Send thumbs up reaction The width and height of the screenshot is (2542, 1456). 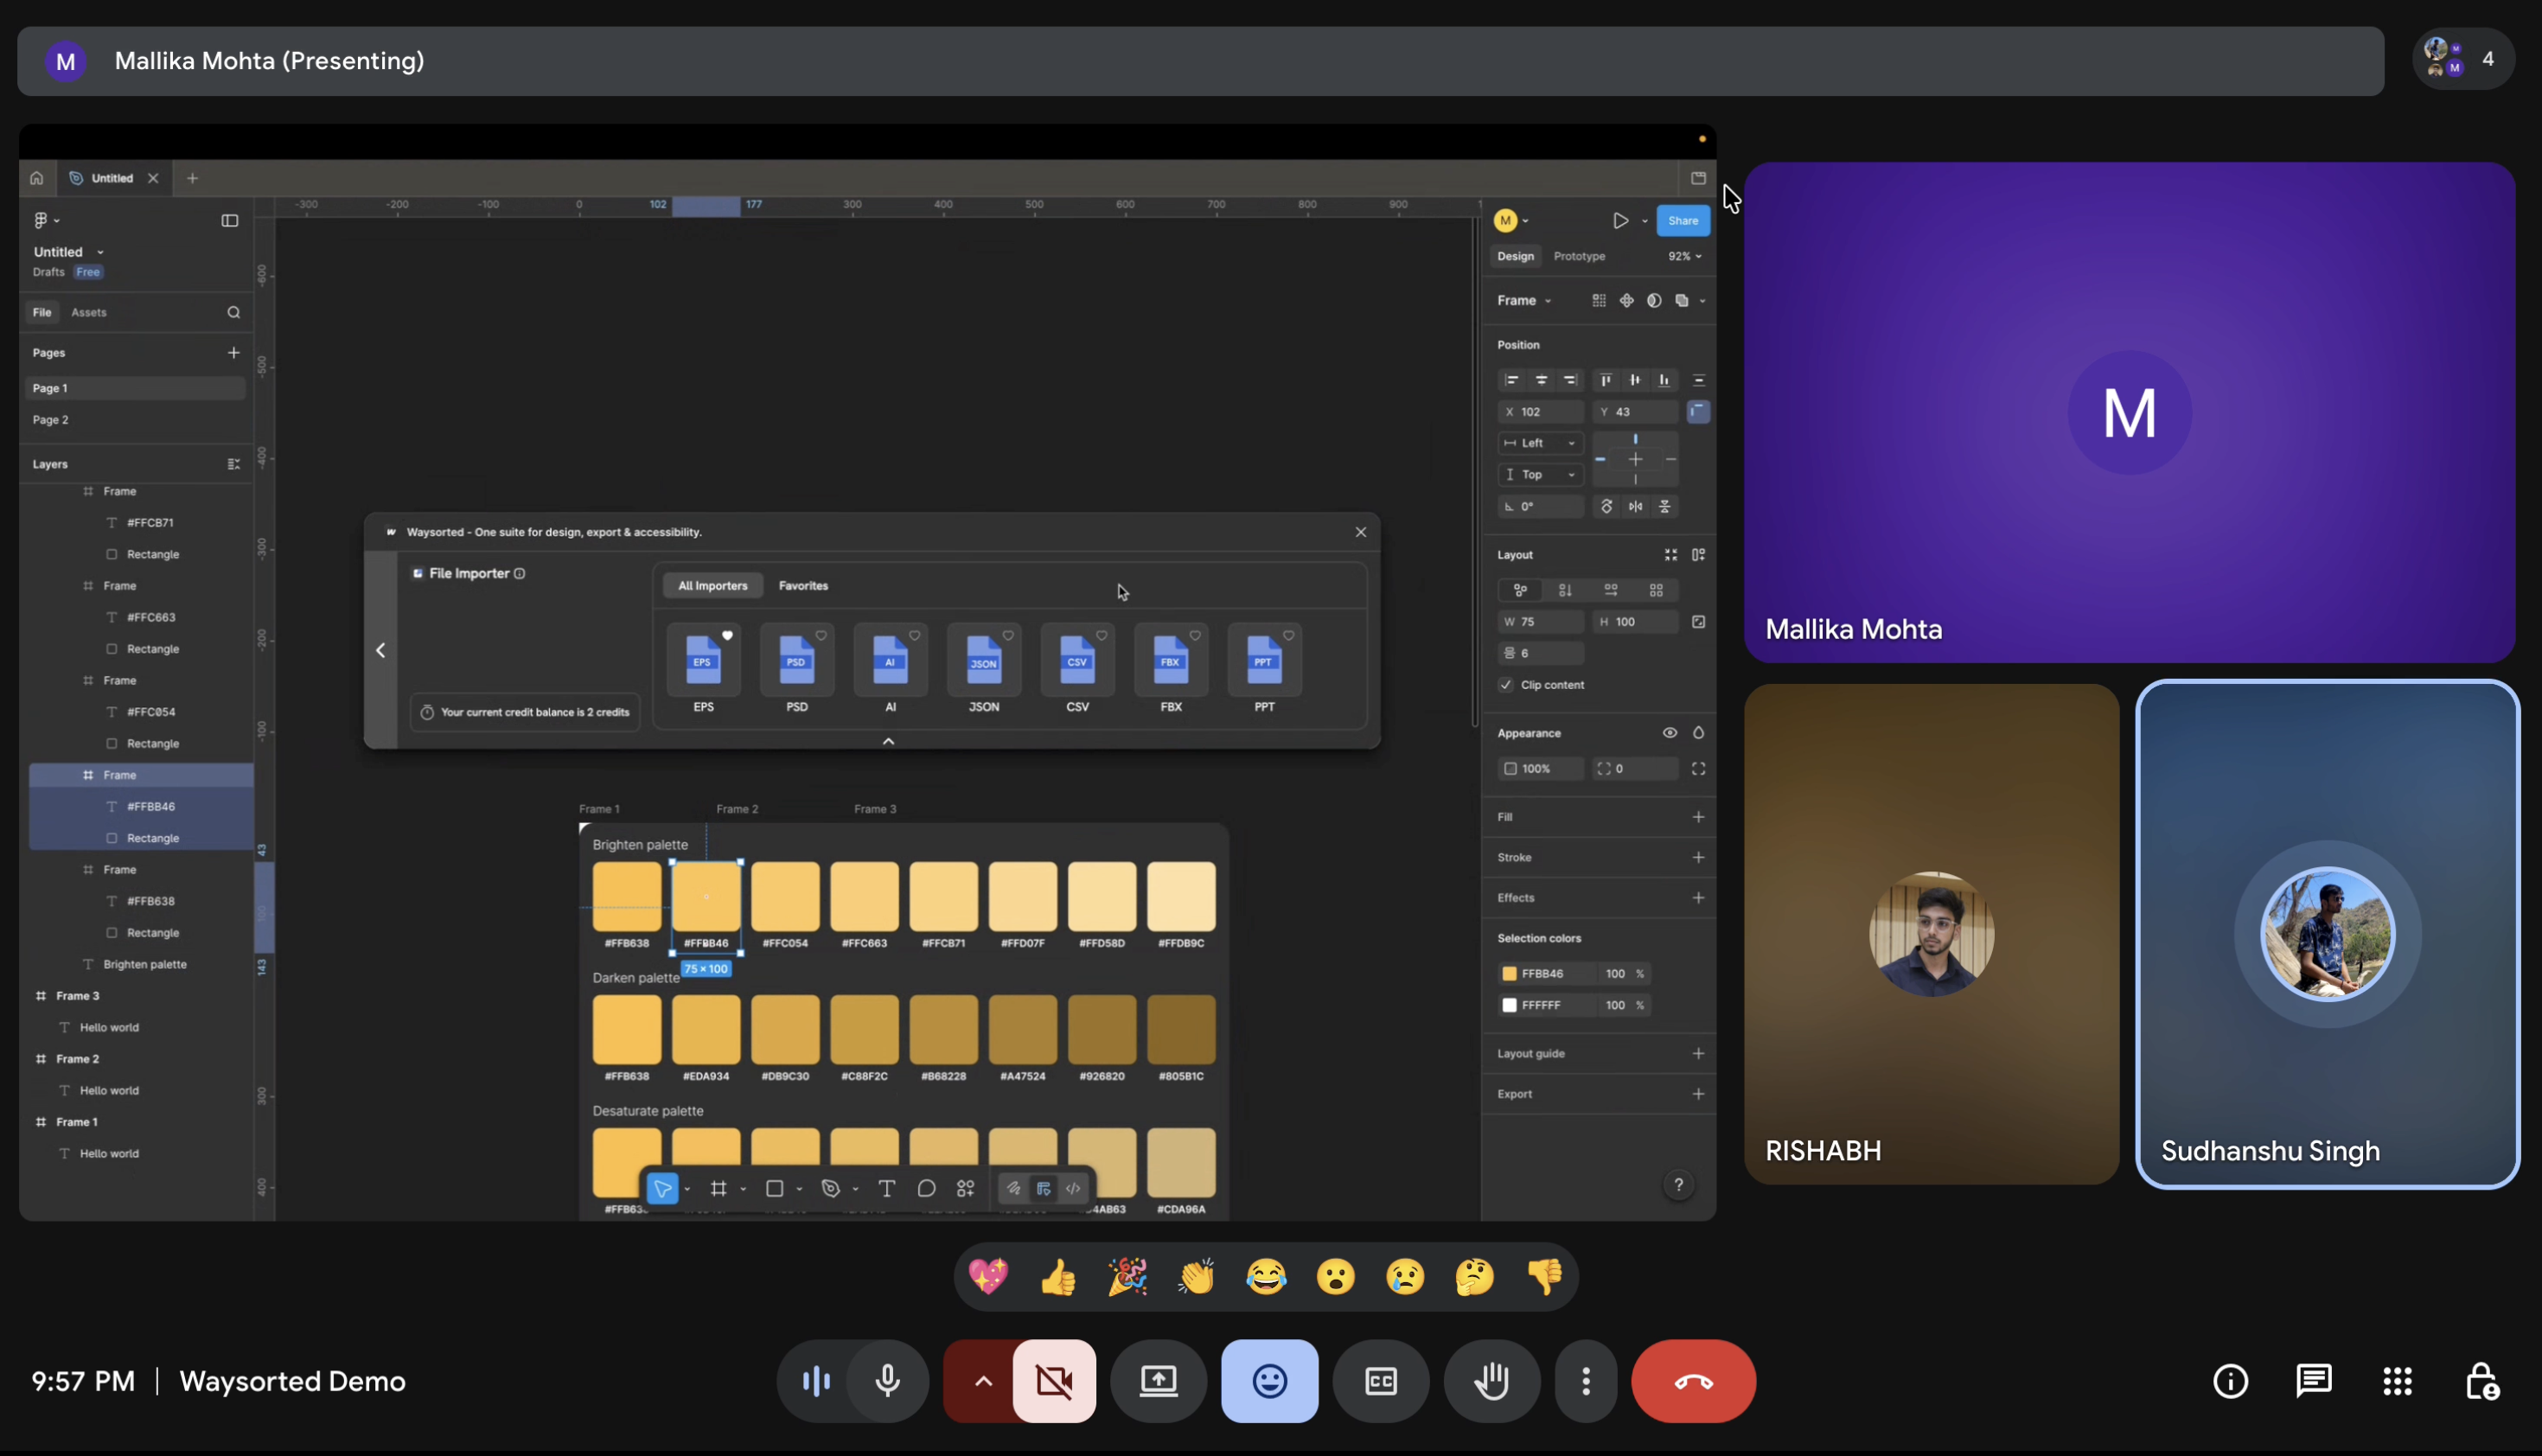click(1058, 1277)
